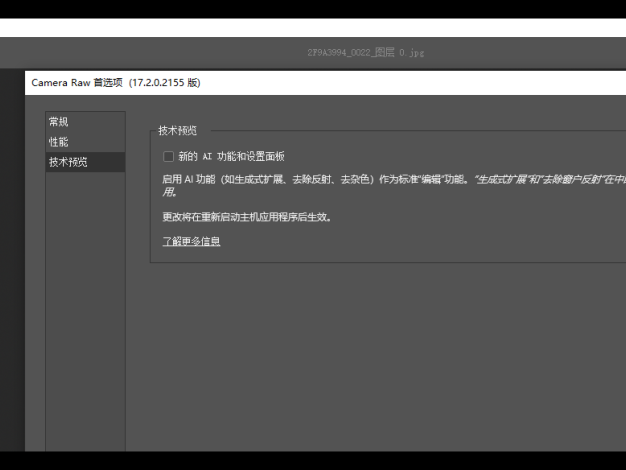Click the 启用 AI 功能 description paragraph
Image resolution: width=626 pixels, height=470 pixels.
[394, 186]
